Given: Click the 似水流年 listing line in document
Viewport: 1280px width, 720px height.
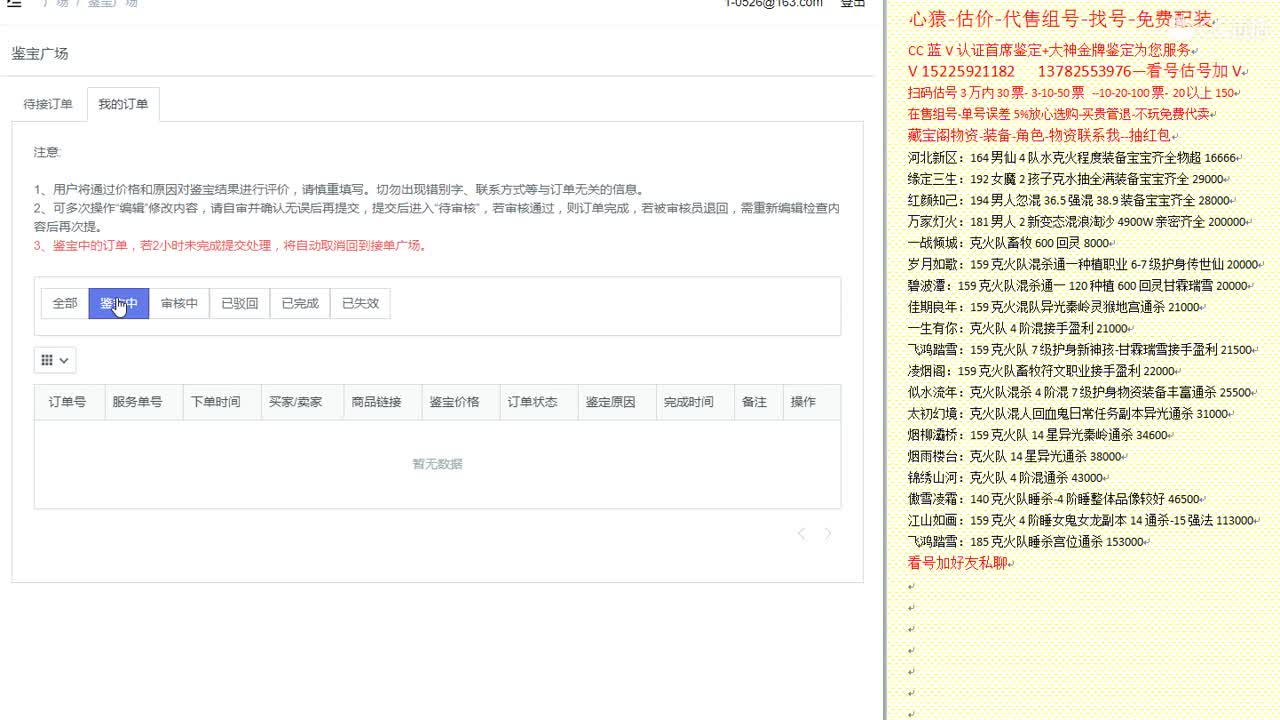Looking at the screenshot, I should 1083,393.
